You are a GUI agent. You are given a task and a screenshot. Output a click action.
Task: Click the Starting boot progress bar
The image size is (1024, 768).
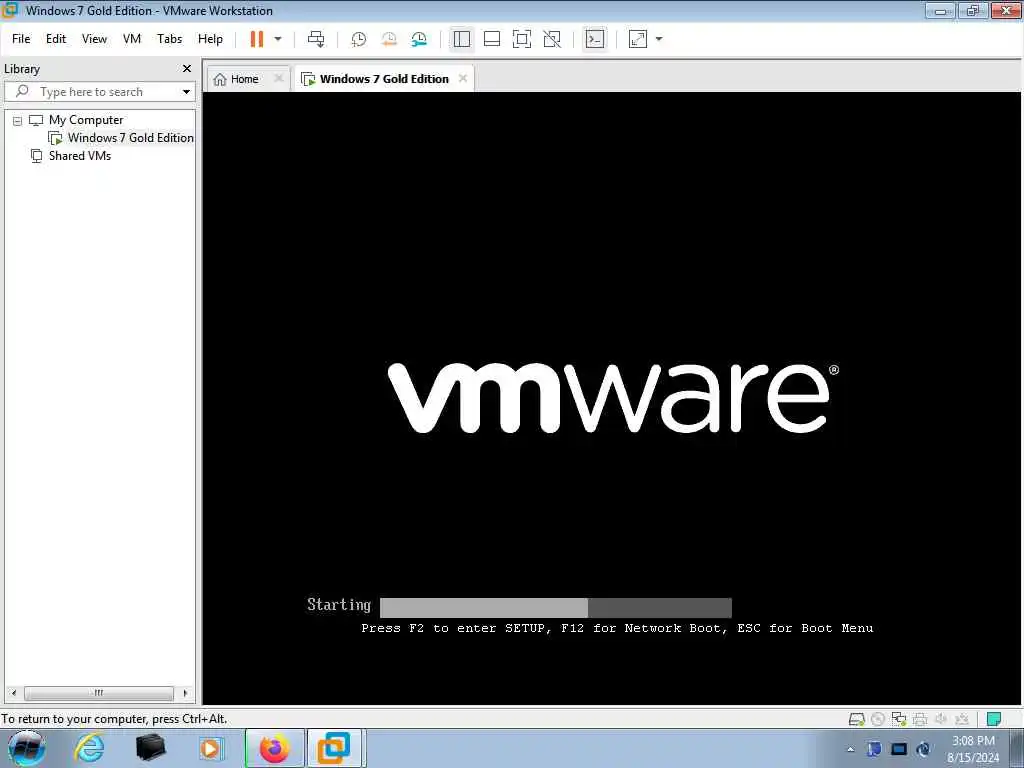[x=556, y=607]
